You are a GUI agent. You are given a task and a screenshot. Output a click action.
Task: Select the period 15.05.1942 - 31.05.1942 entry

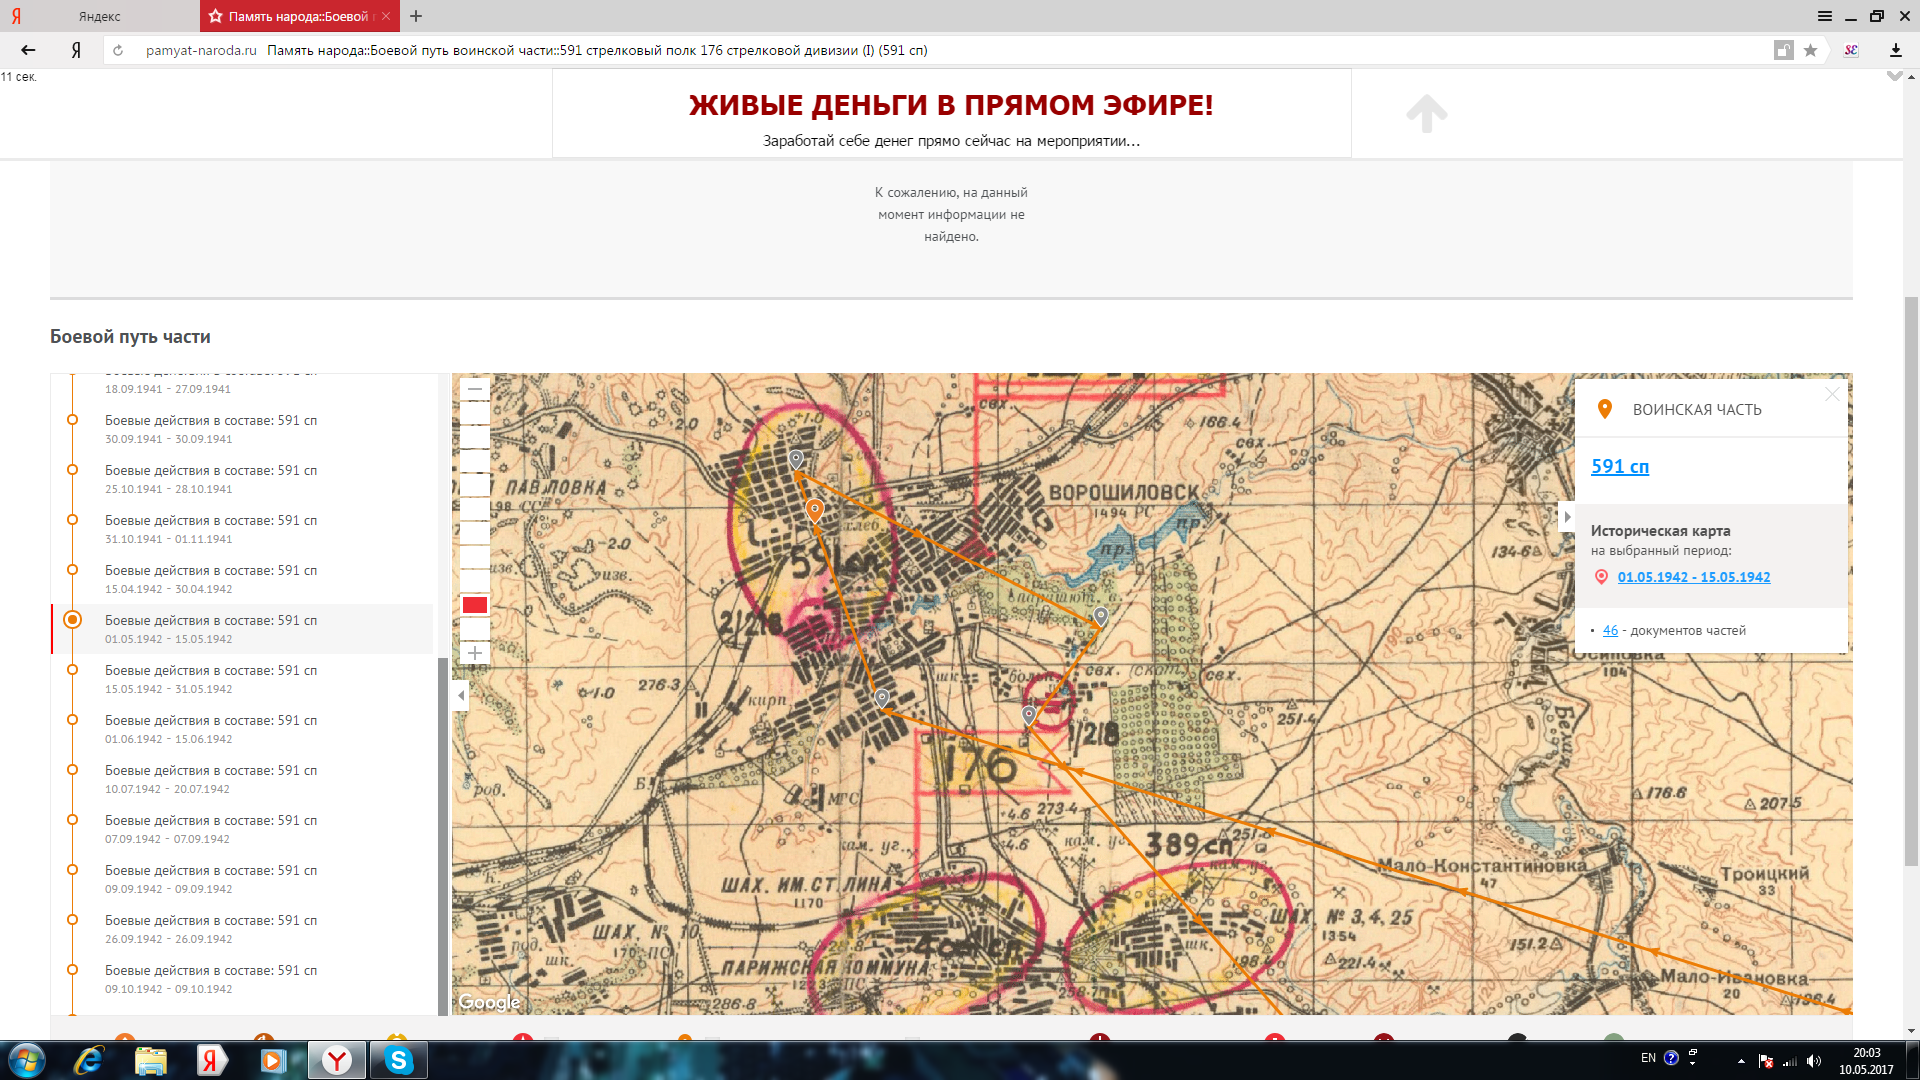[211, 679]
